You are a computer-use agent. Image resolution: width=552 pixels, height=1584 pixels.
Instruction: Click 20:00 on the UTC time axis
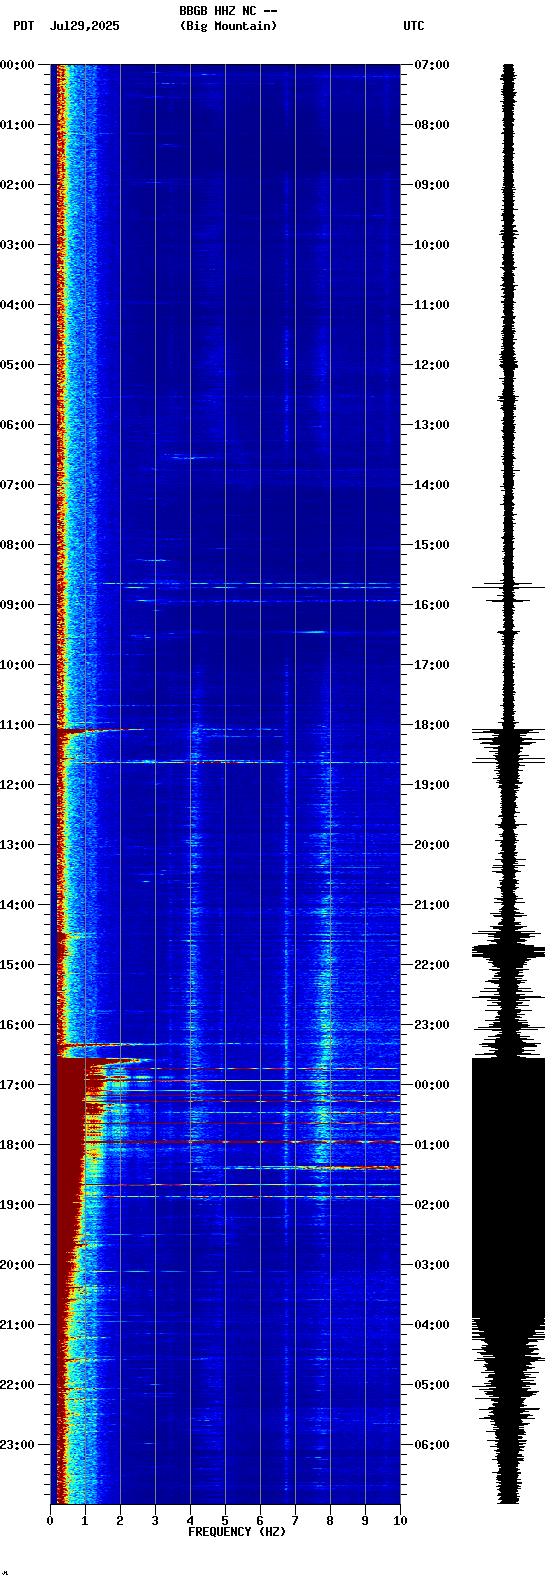[x=432, y=845]
